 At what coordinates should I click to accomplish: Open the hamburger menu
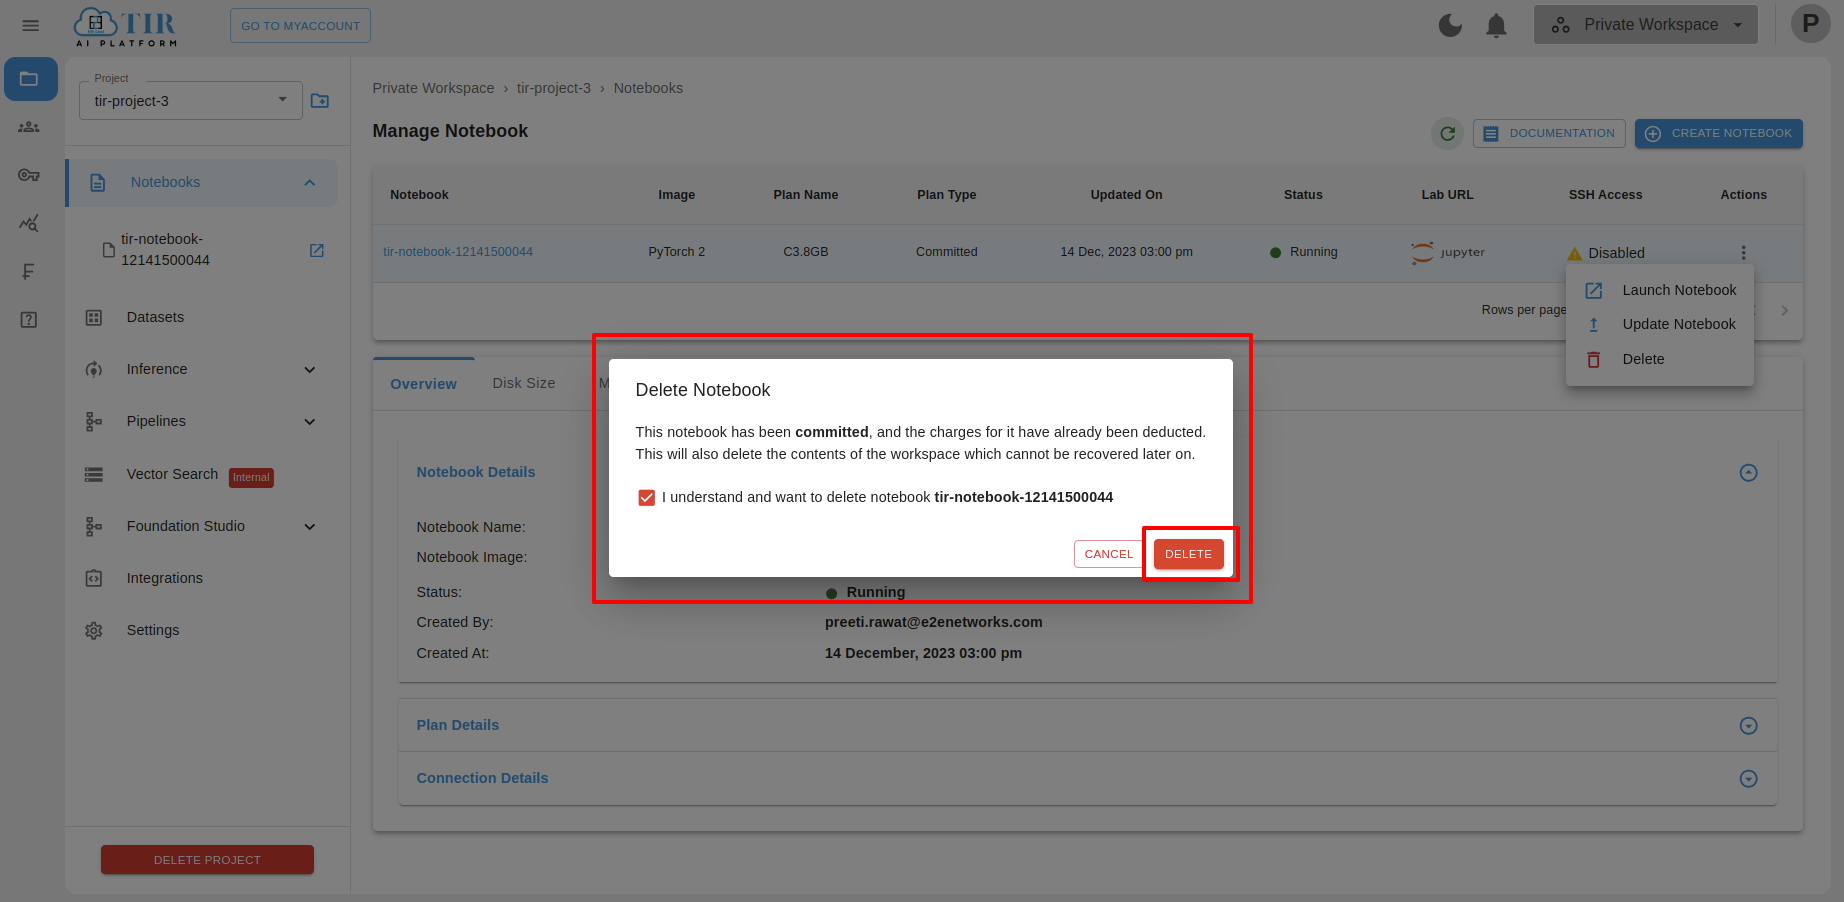point(31,26)
